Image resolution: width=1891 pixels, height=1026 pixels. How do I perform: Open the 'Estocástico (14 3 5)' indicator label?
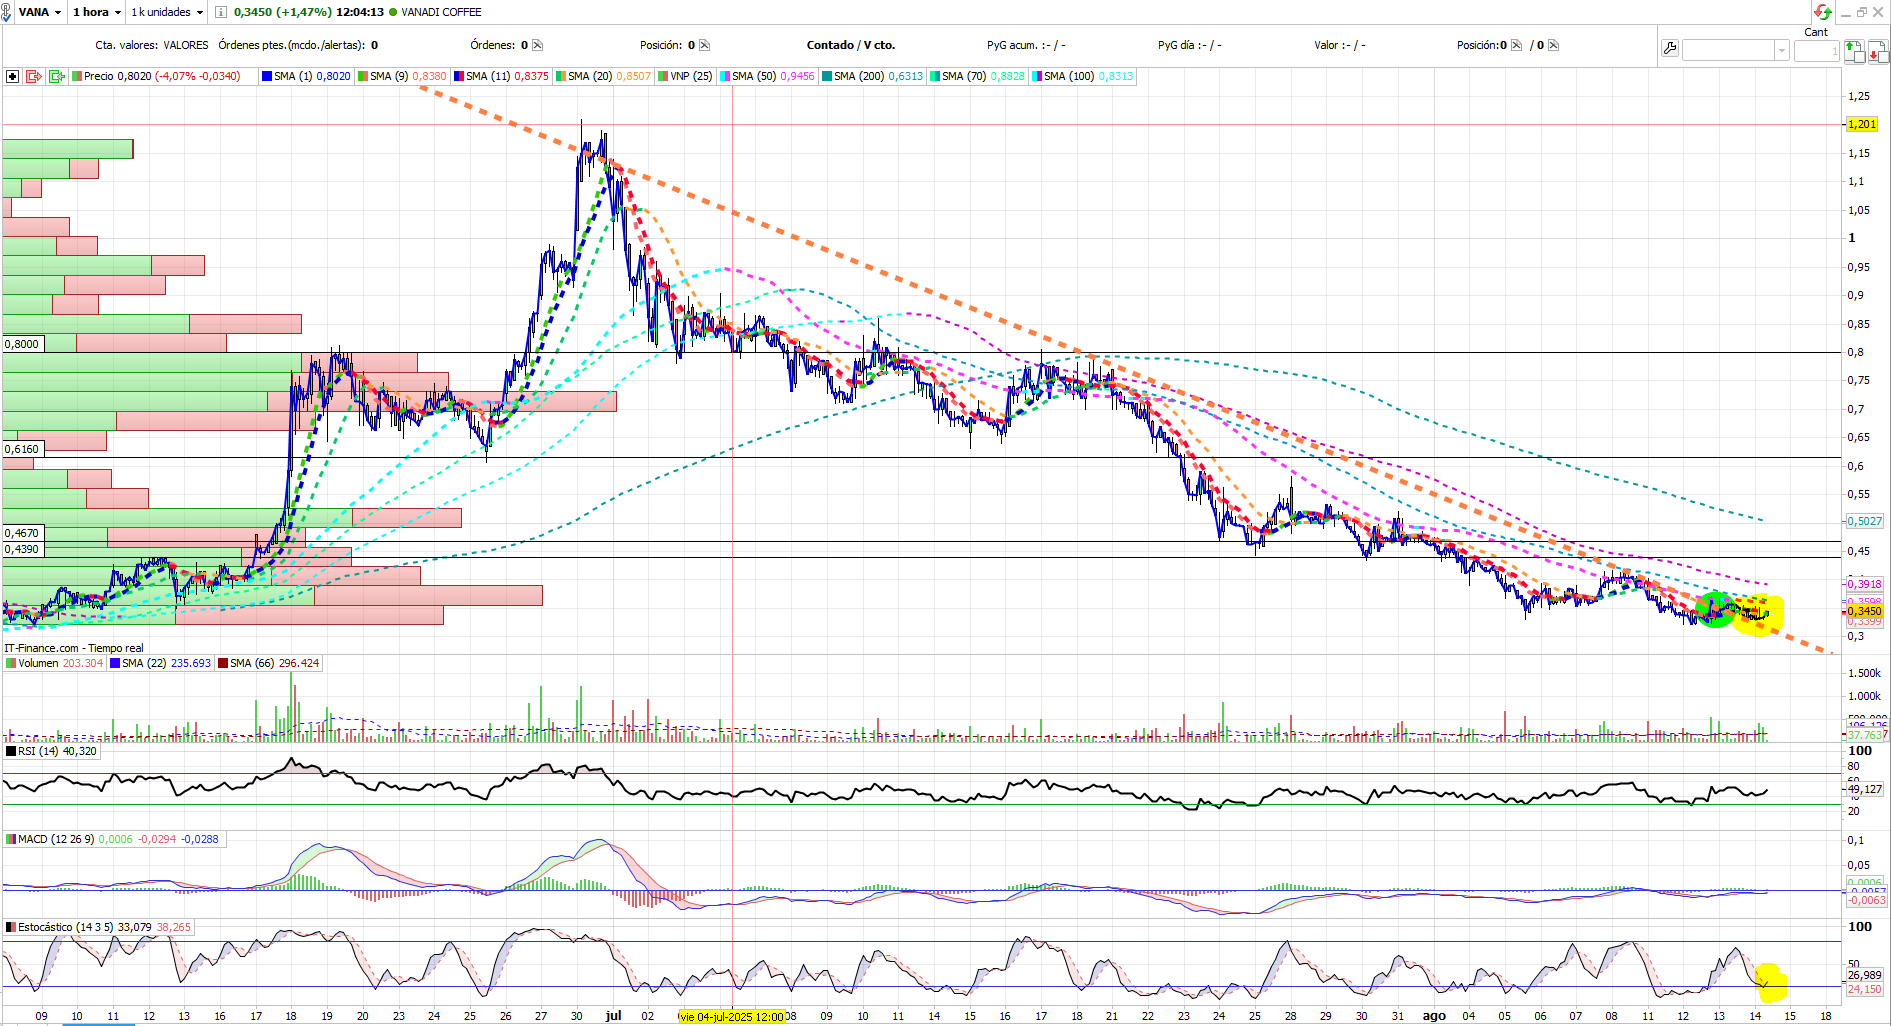click(x=66, y=927)
